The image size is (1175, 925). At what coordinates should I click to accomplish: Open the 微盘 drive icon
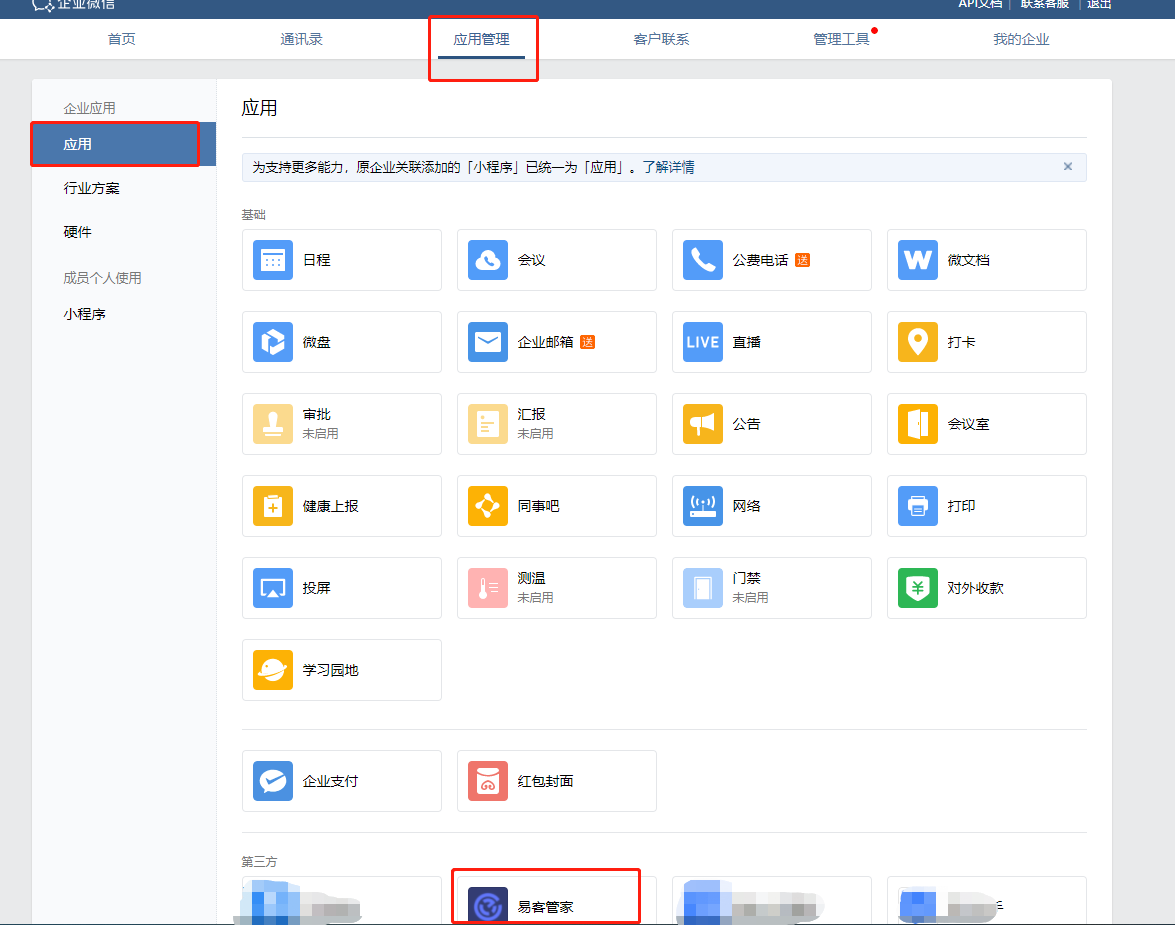(273, 342)
